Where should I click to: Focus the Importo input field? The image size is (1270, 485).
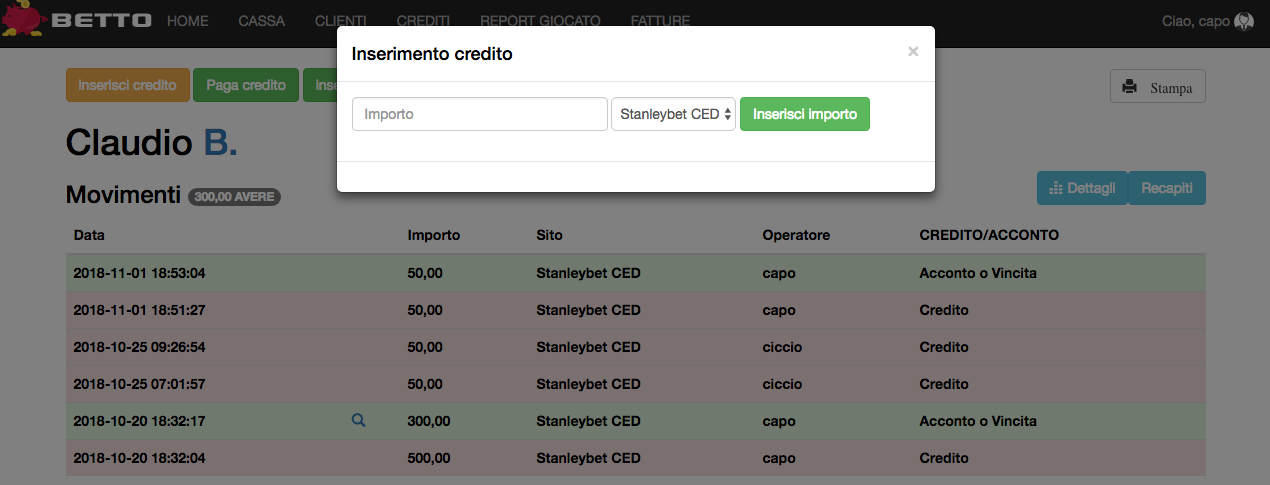pyautogui.click(x=480, y=114)
